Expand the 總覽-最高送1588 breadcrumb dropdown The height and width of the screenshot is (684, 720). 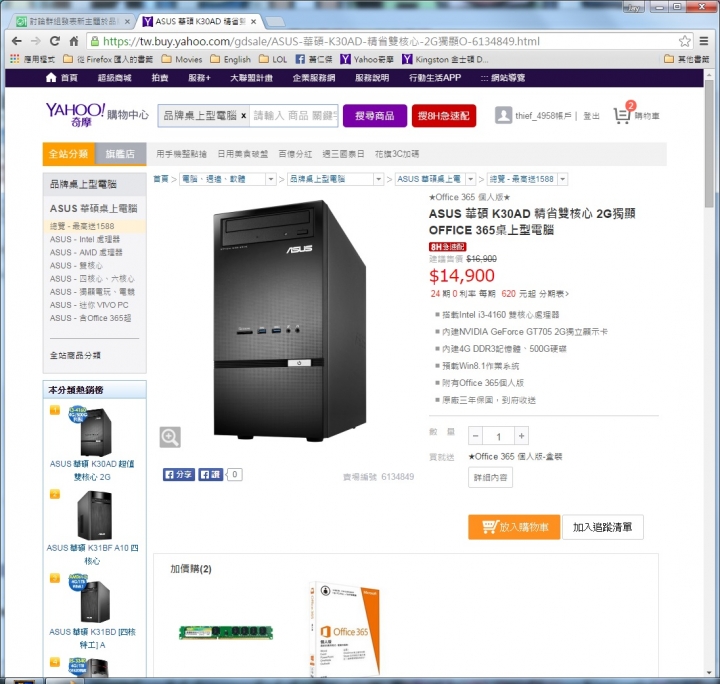pyautogui.click(x=563, y=179)
